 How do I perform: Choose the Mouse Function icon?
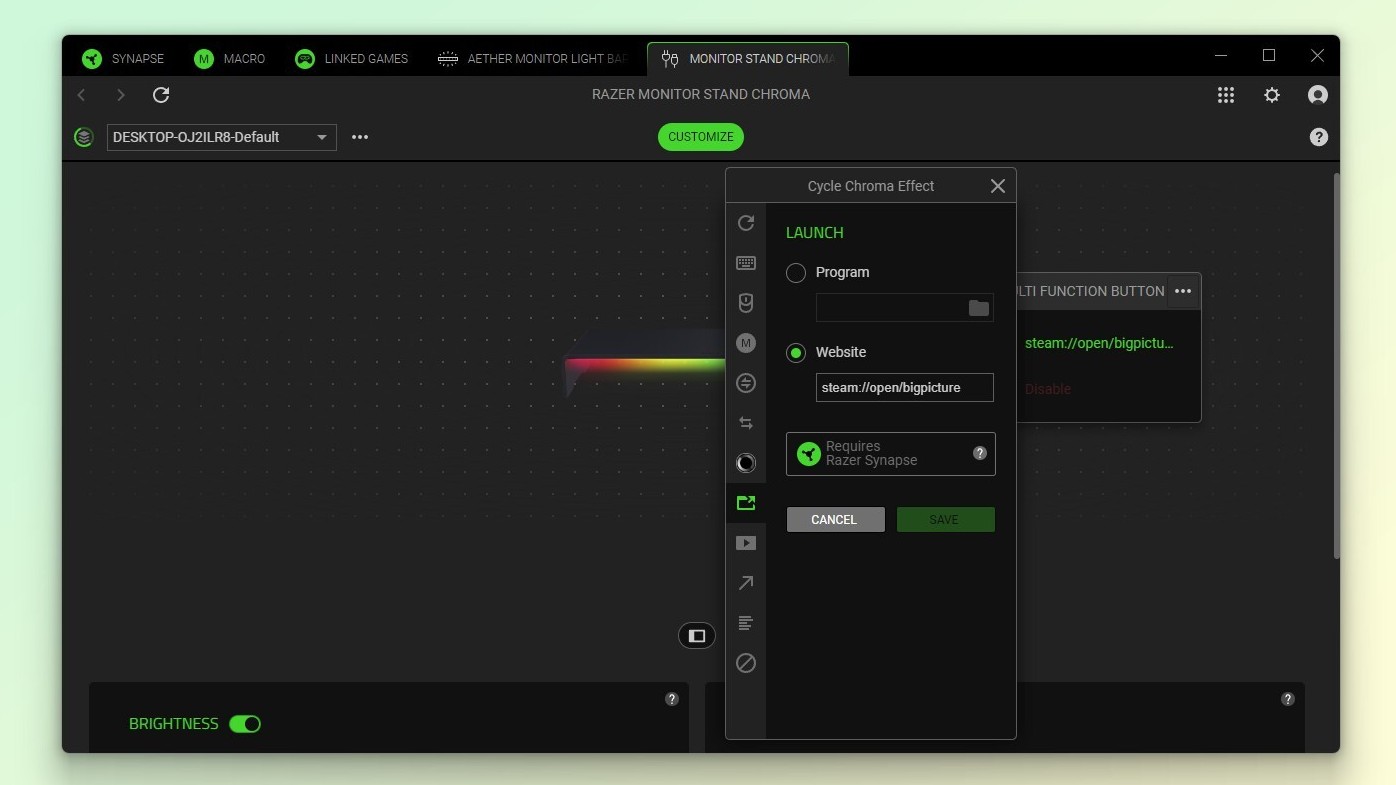coord(746,303)
